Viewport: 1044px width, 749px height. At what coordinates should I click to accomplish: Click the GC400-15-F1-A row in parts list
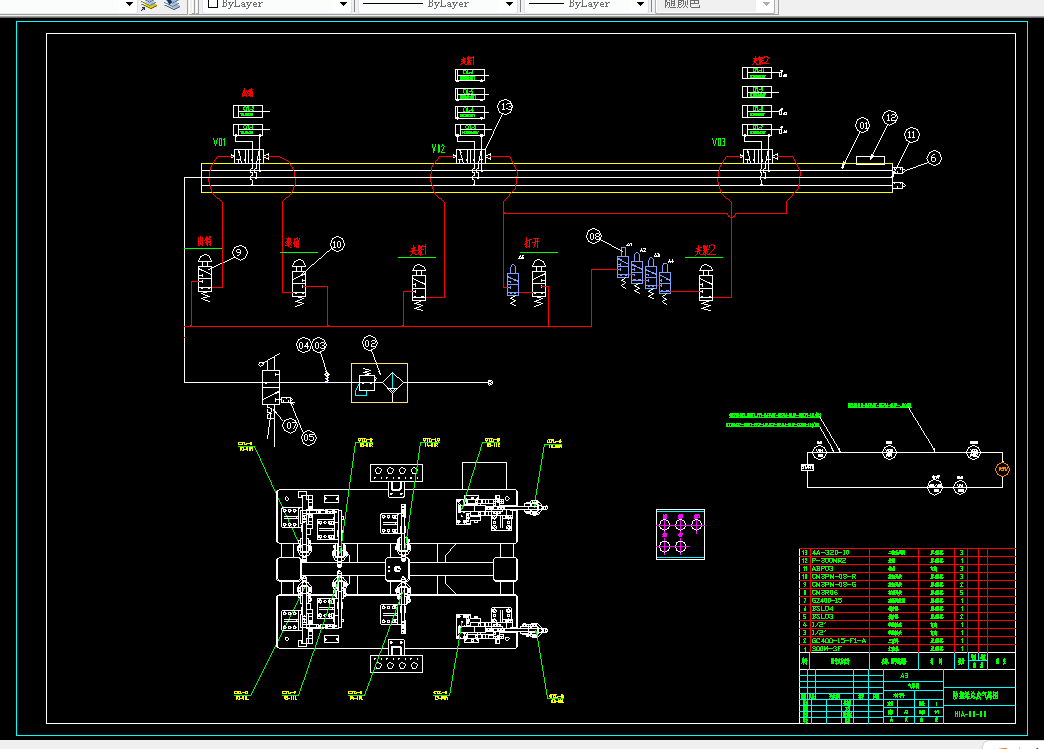click(908, 640)
